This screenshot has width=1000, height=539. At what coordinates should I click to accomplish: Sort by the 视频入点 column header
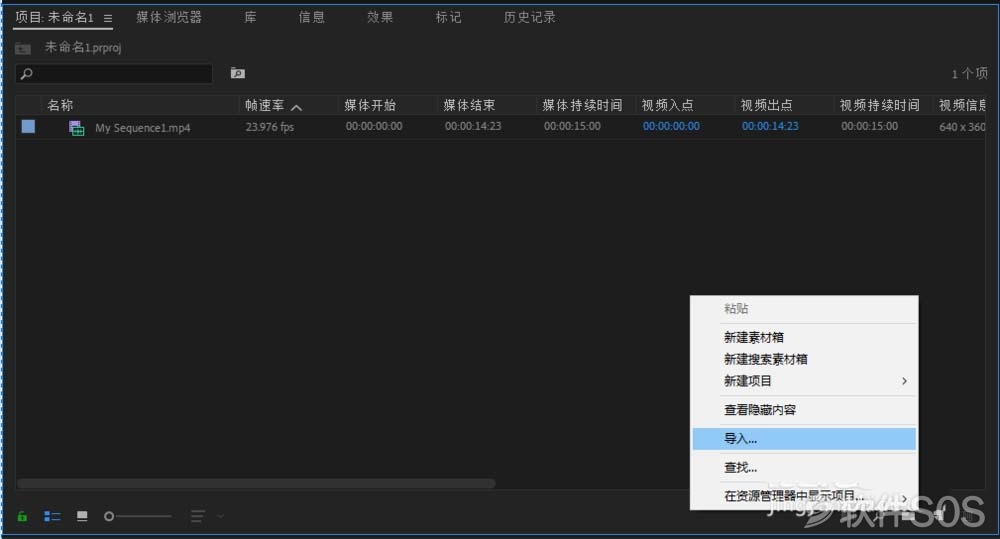tap(668, 105)
